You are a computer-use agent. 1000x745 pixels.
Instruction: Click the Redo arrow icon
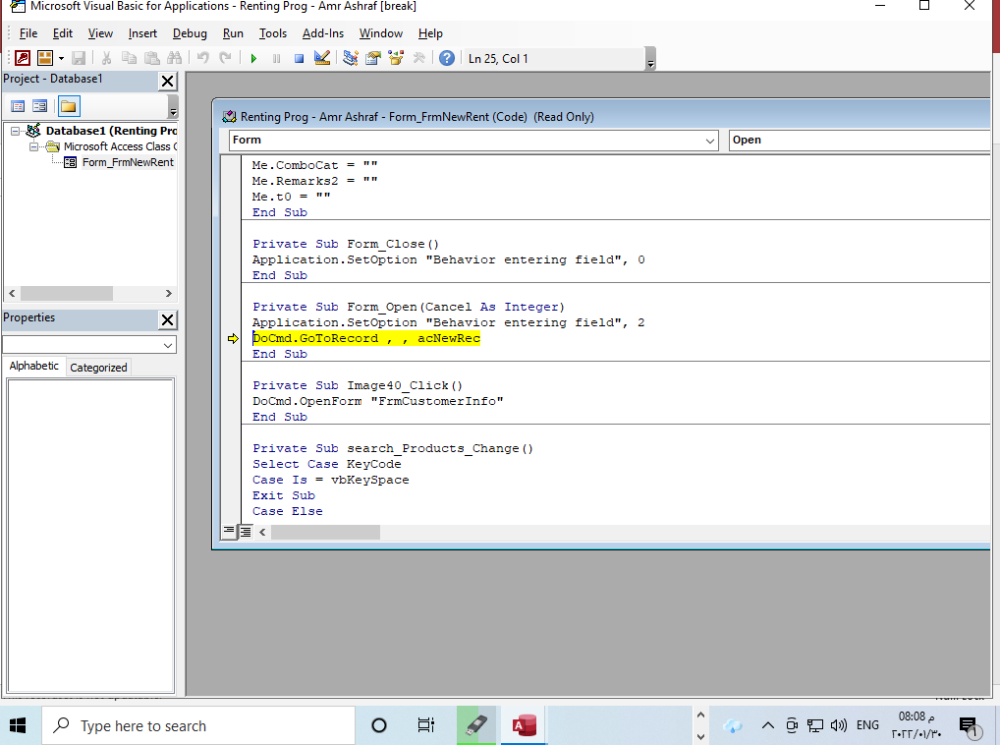pyautogui.click(x=225, y=58)
